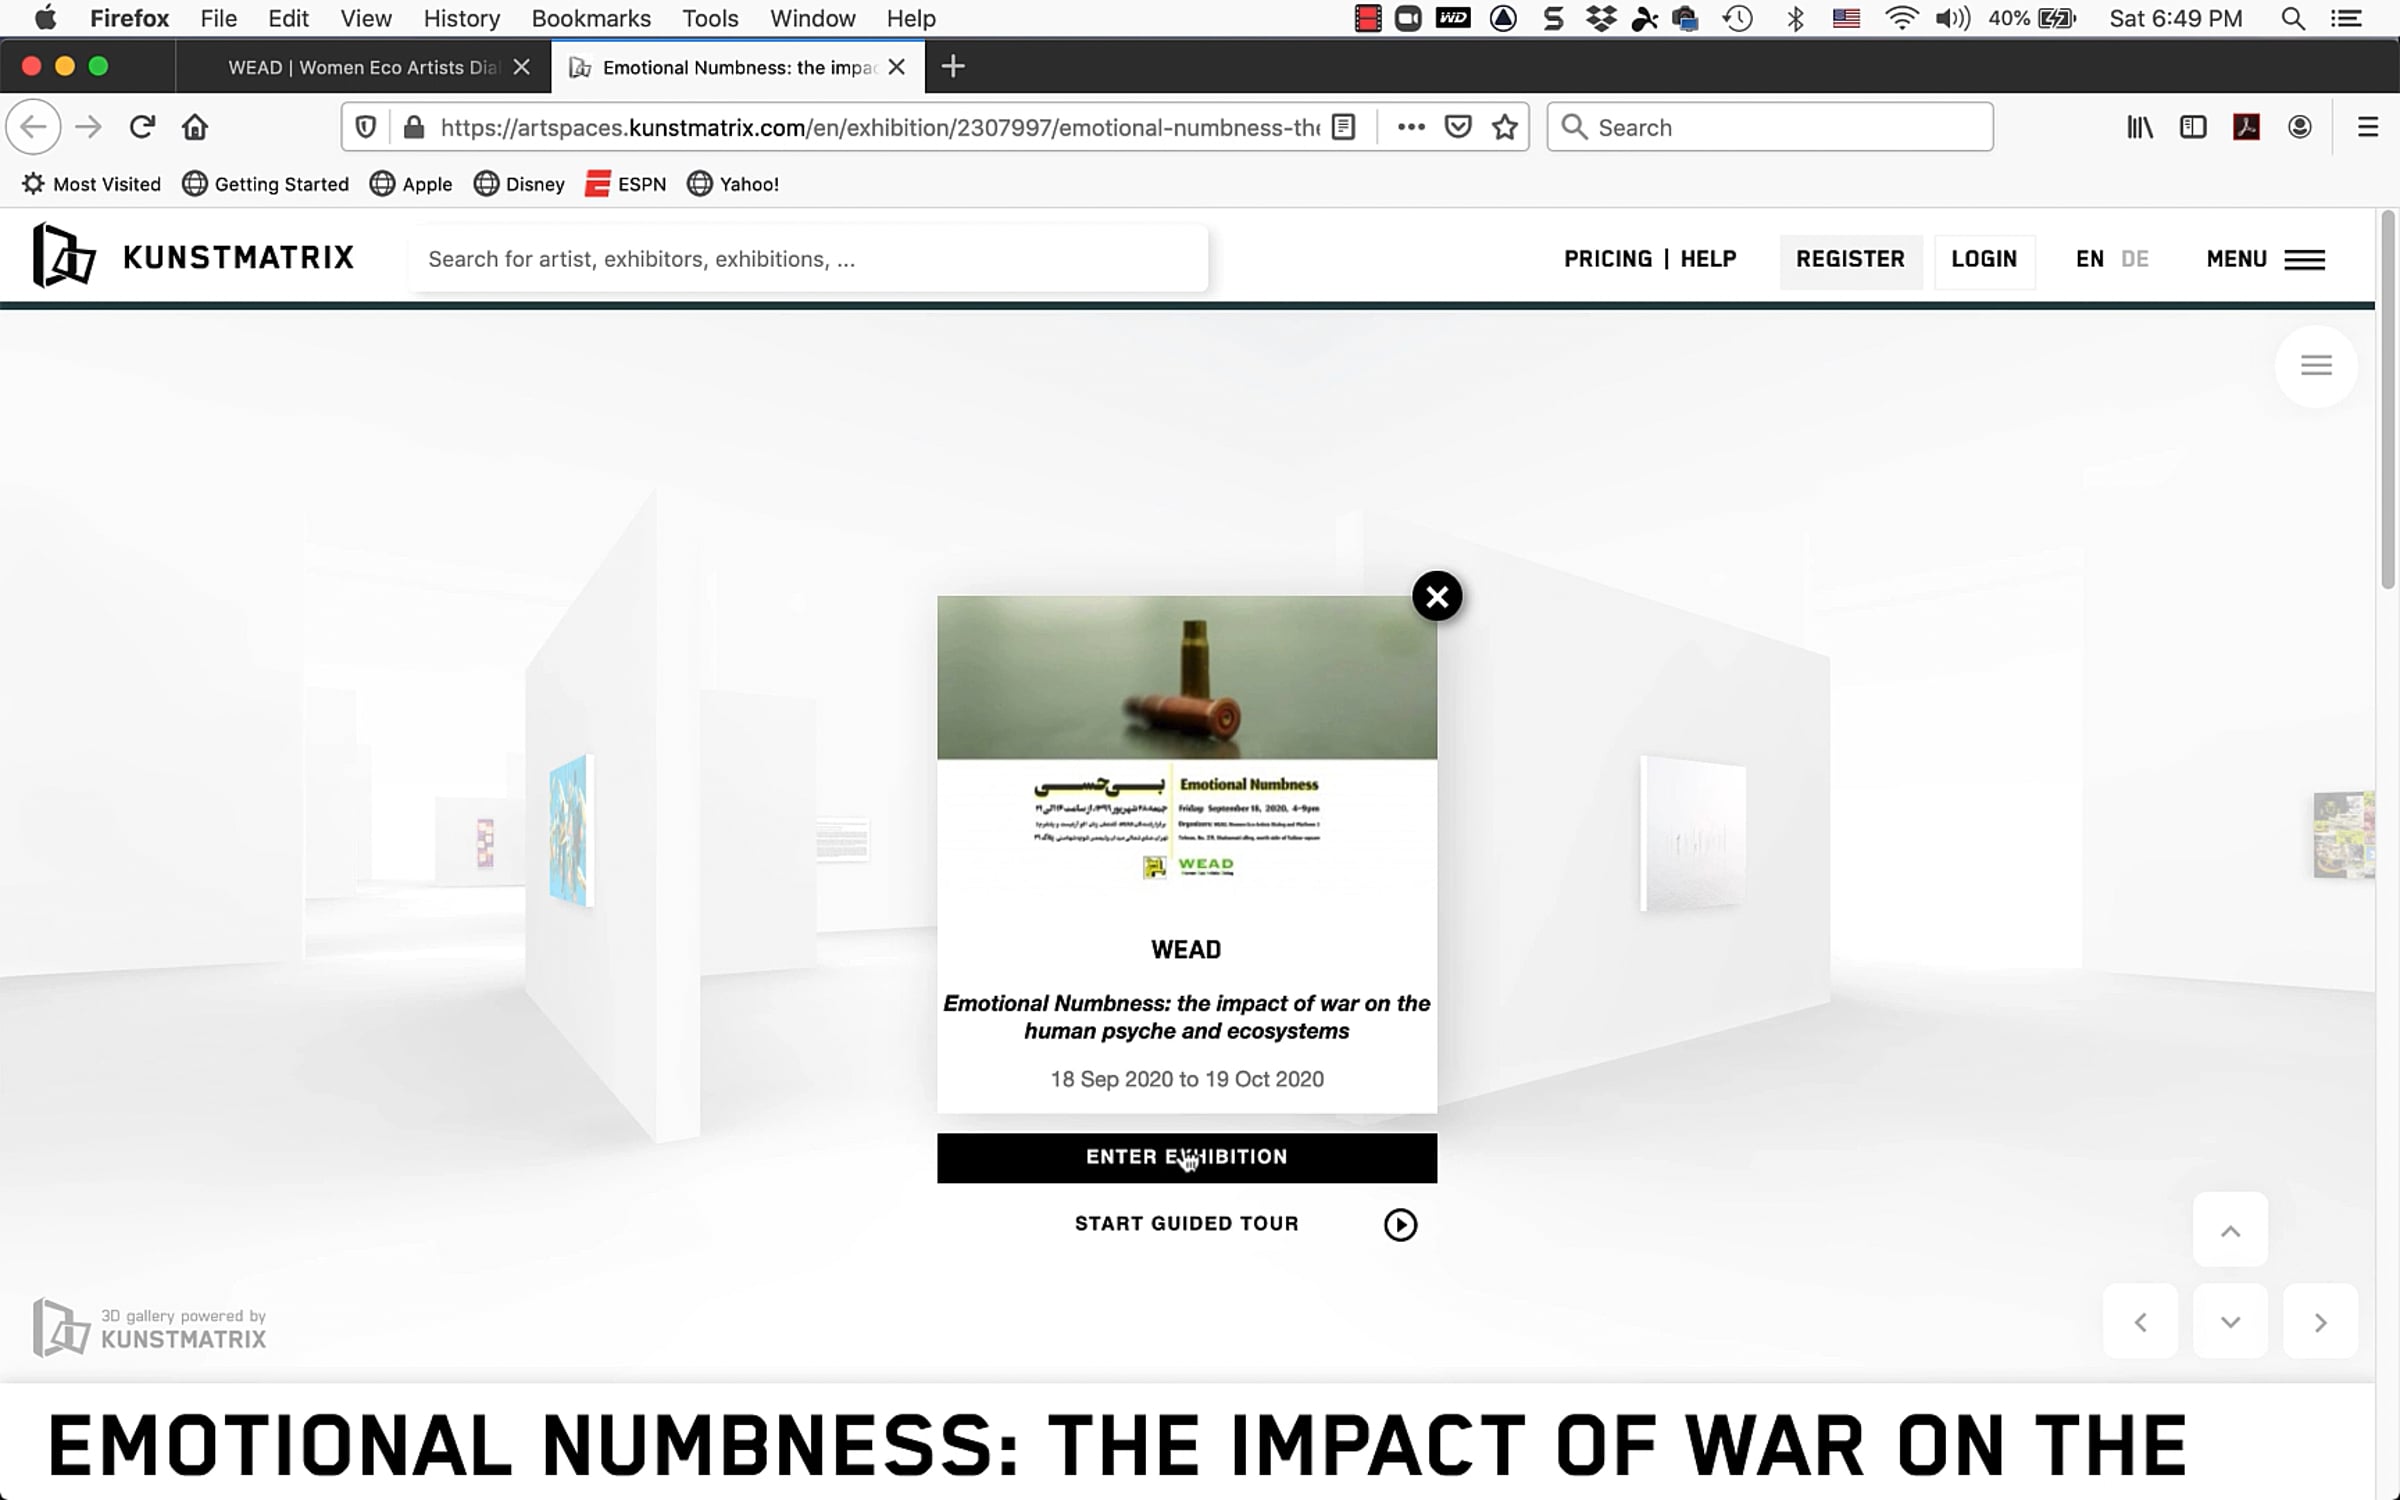Click the Kunstmatrix logo in header

193,257
